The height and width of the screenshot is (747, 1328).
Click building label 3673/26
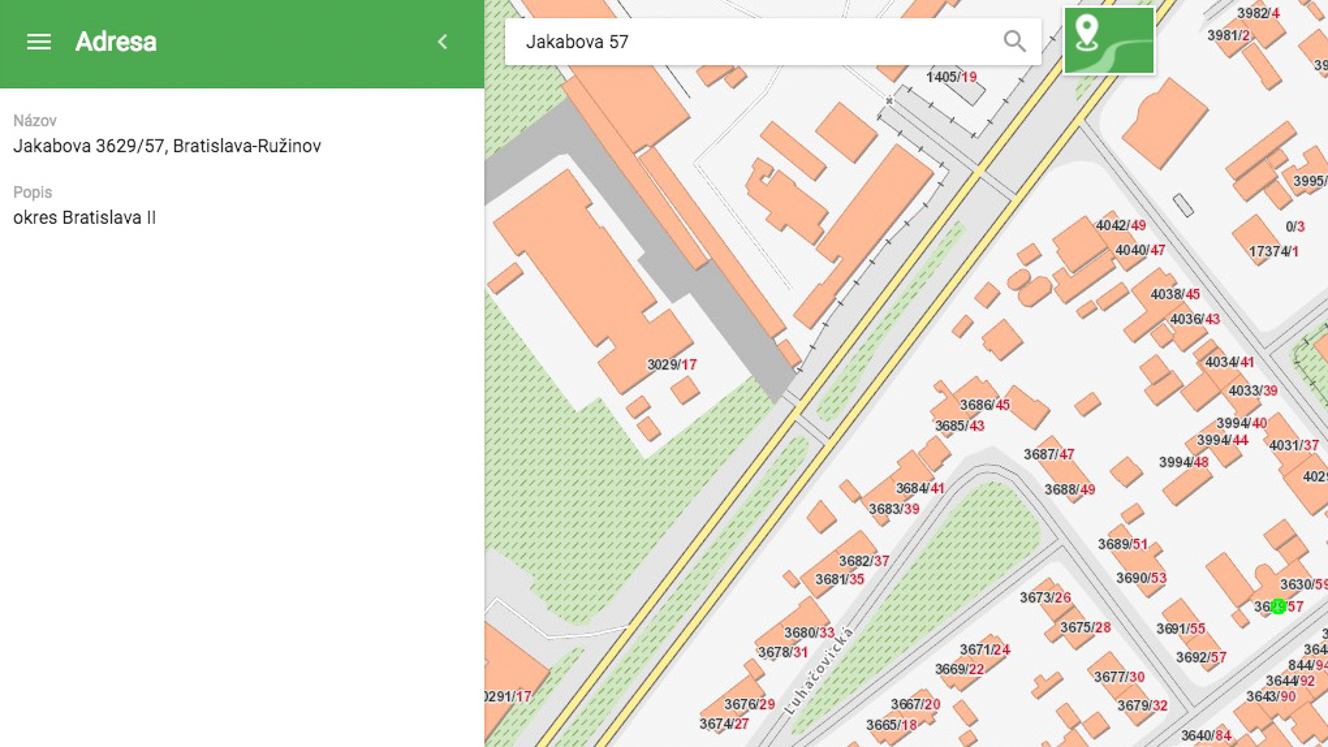click(1045, 598)
